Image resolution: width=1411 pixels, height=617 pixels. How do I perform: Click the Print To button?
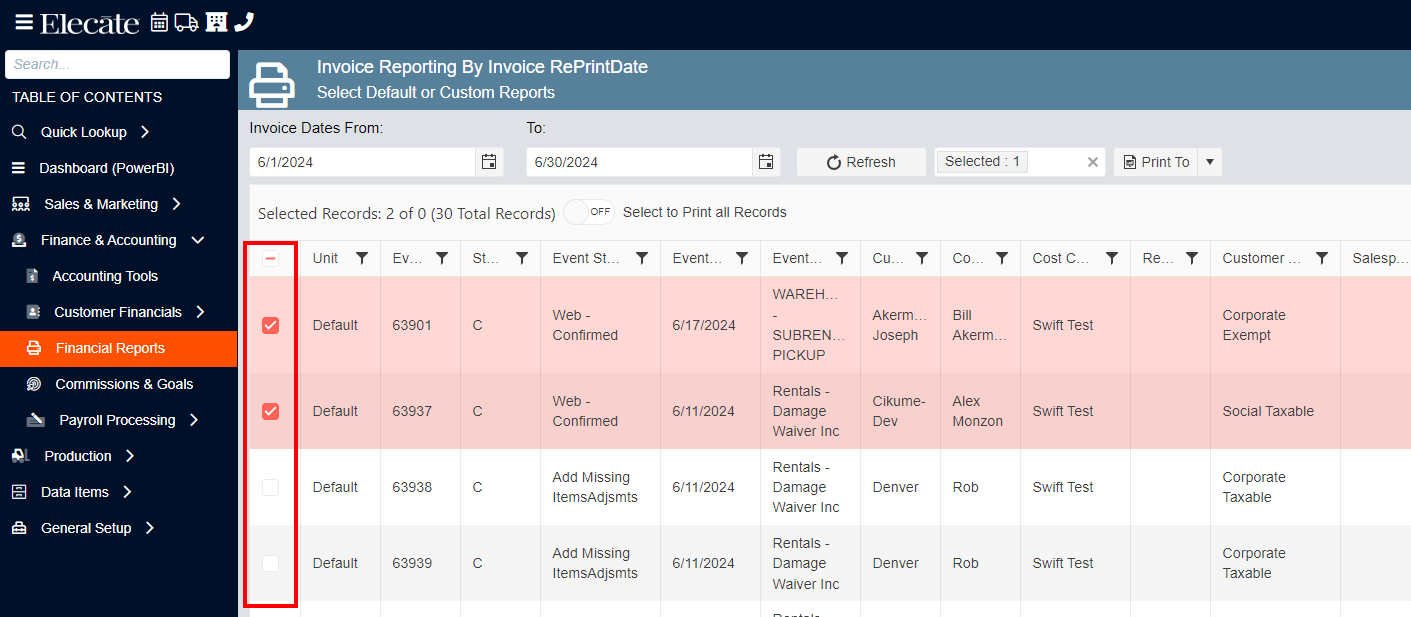(x=1156, y=162)
